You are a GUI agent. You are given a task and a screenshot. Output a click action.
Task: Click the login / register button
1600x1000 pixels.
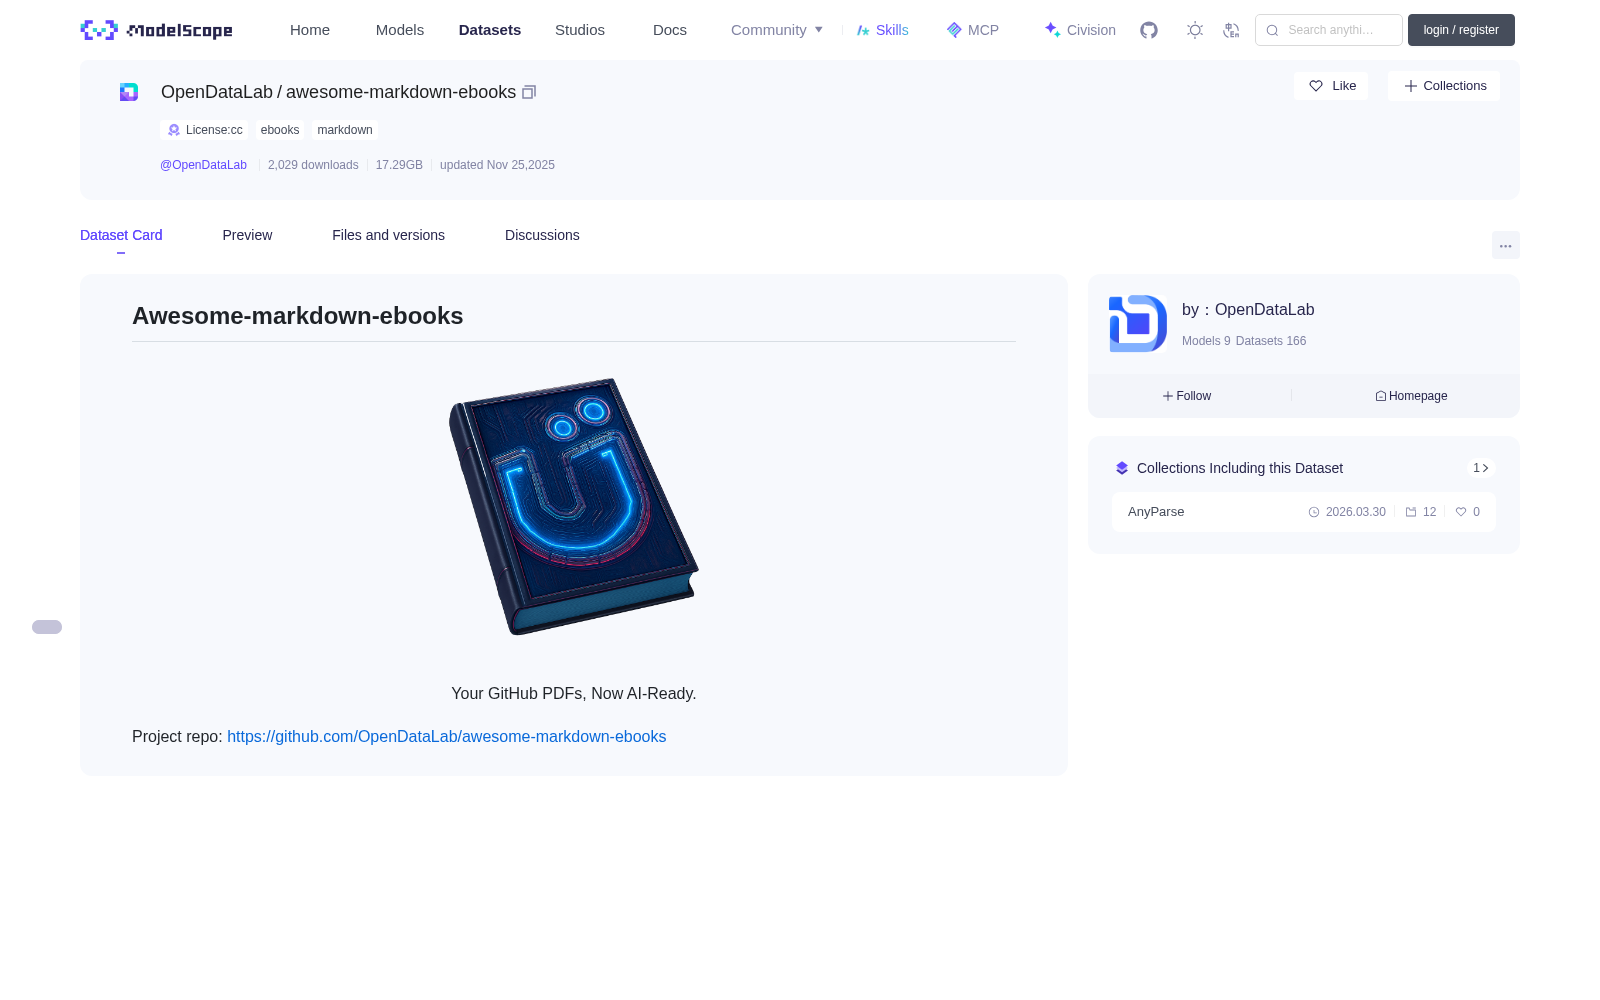[1461, 30]
